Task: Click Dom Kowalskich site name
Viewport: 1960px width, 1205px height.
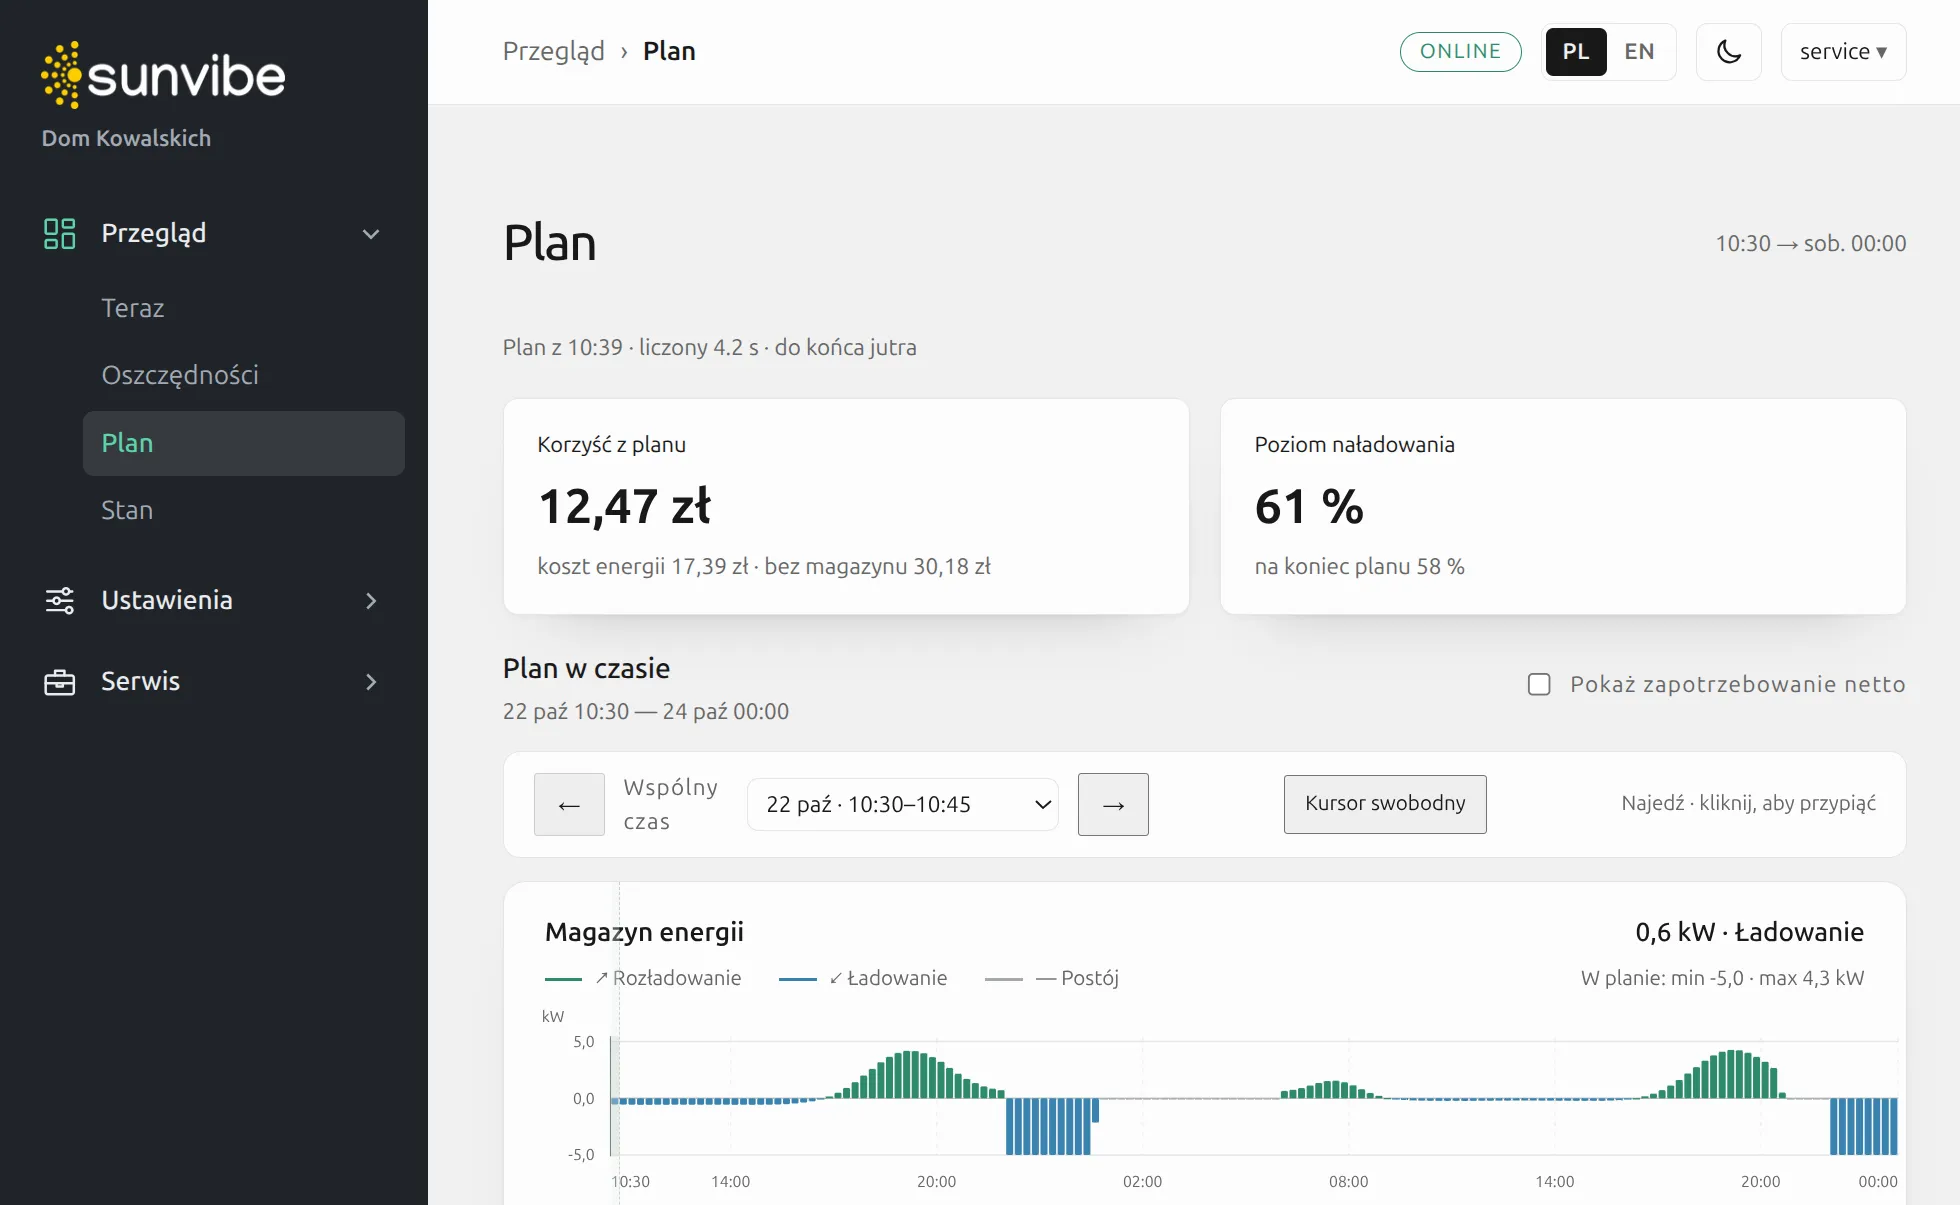Action: tap(126, 138)
